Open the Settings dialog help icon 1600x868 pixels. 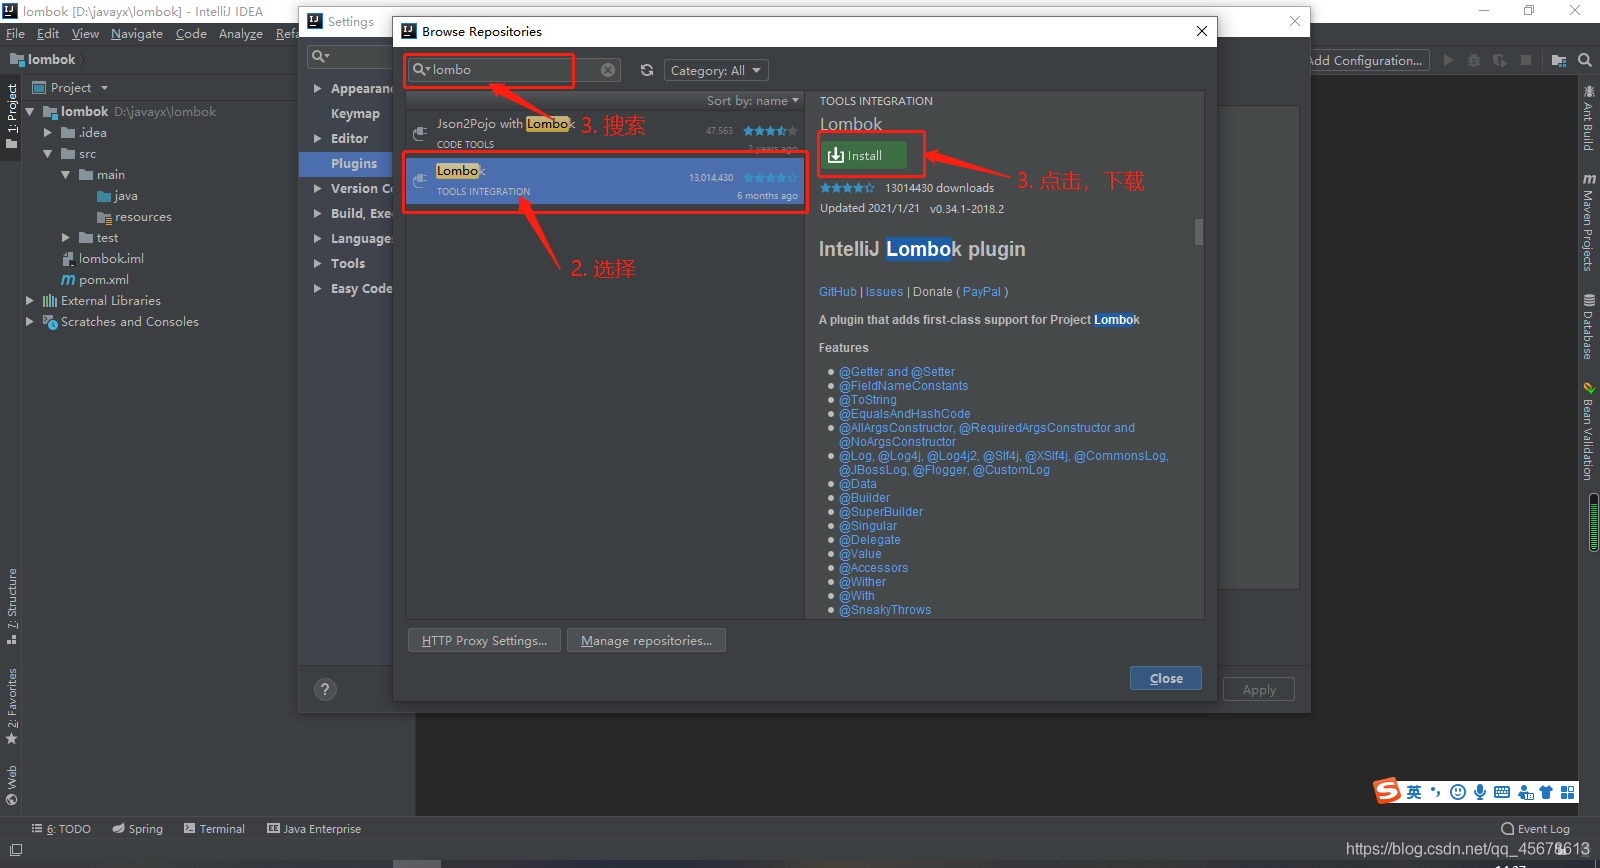tap(325, 689)
